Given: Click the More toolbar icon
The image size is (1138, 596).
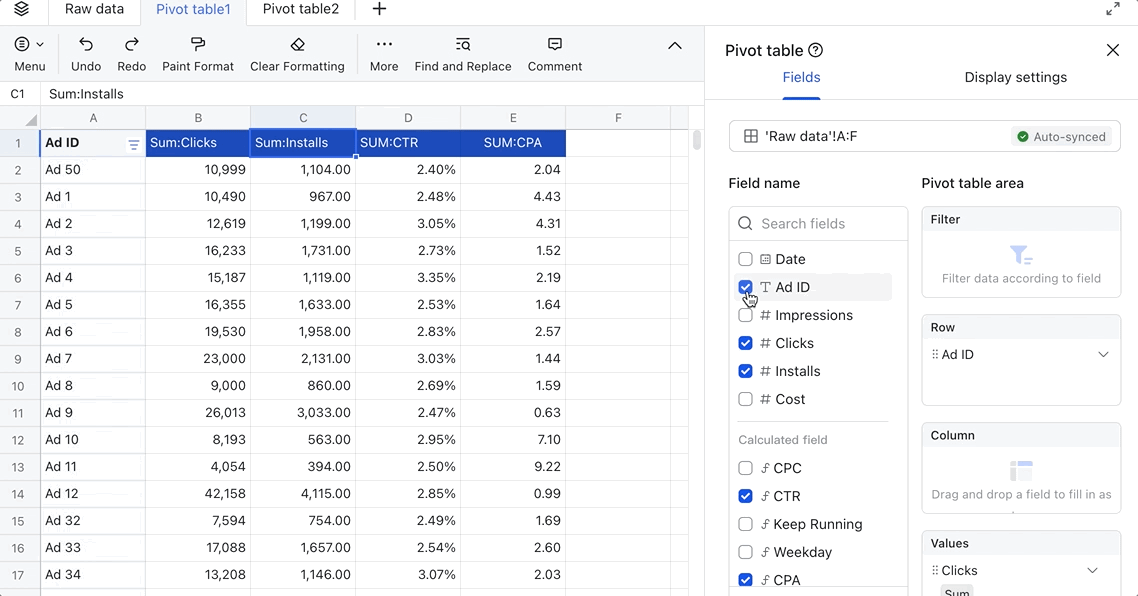Looking at the screenshot, I should pyautogui.click(x=383, y=45).
